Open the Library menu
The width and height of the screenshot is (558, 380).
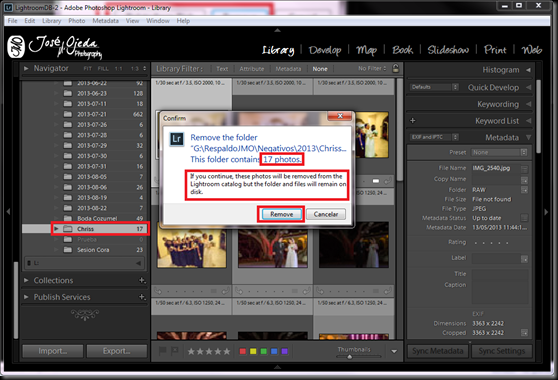click(x=52, y=21)
